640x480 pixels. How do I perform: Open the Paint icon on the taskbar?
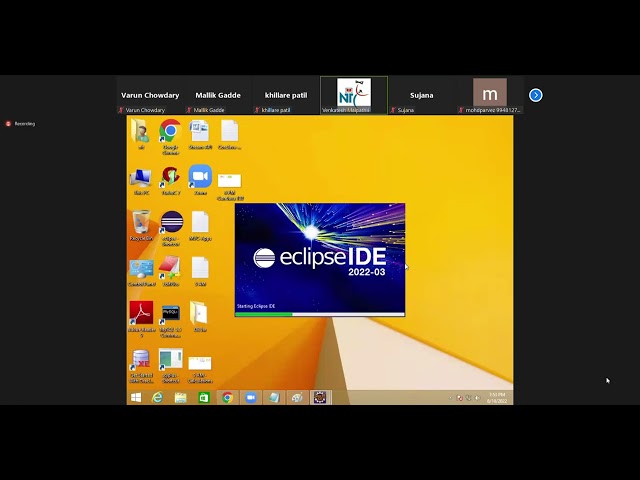pos(297,397)
